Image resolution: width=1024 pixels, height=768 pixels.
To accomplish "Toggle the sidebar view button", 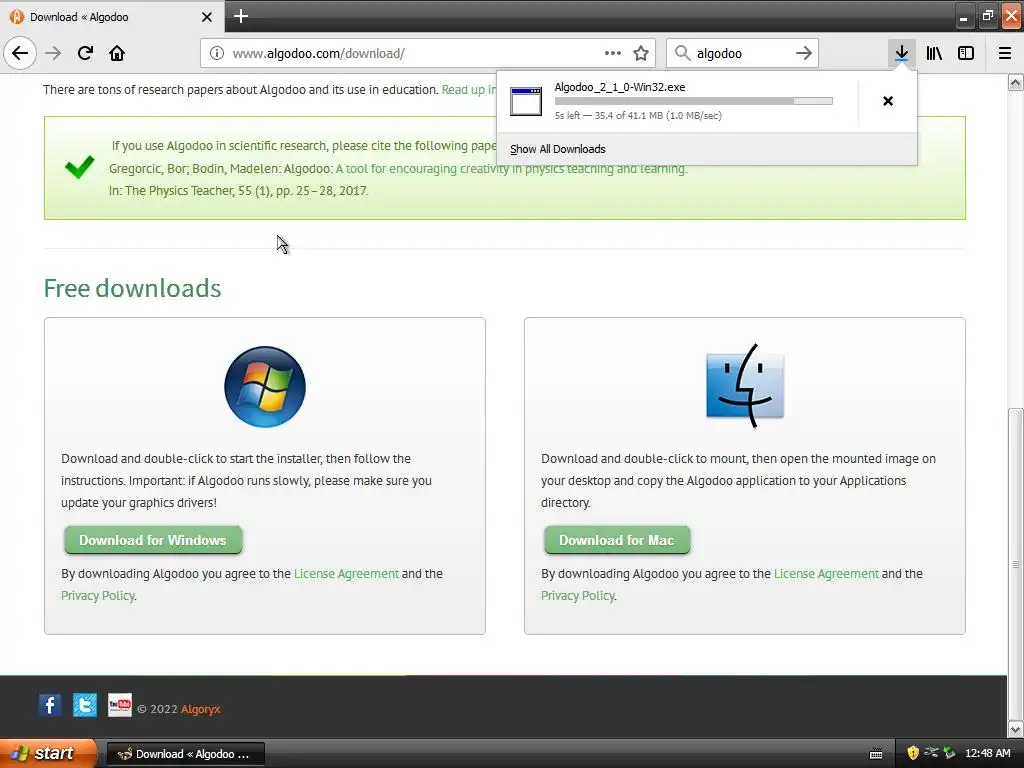I will pos(966,53).
